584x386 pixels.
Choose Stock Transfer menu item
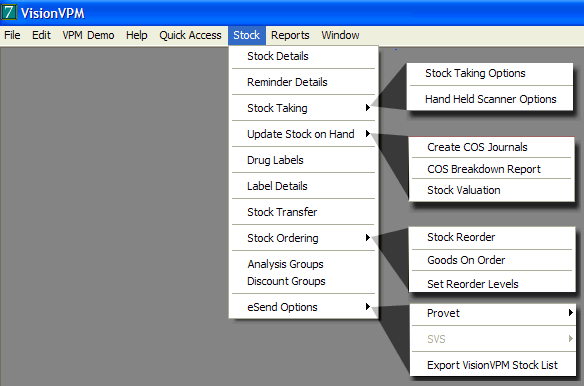click(304, 212)
